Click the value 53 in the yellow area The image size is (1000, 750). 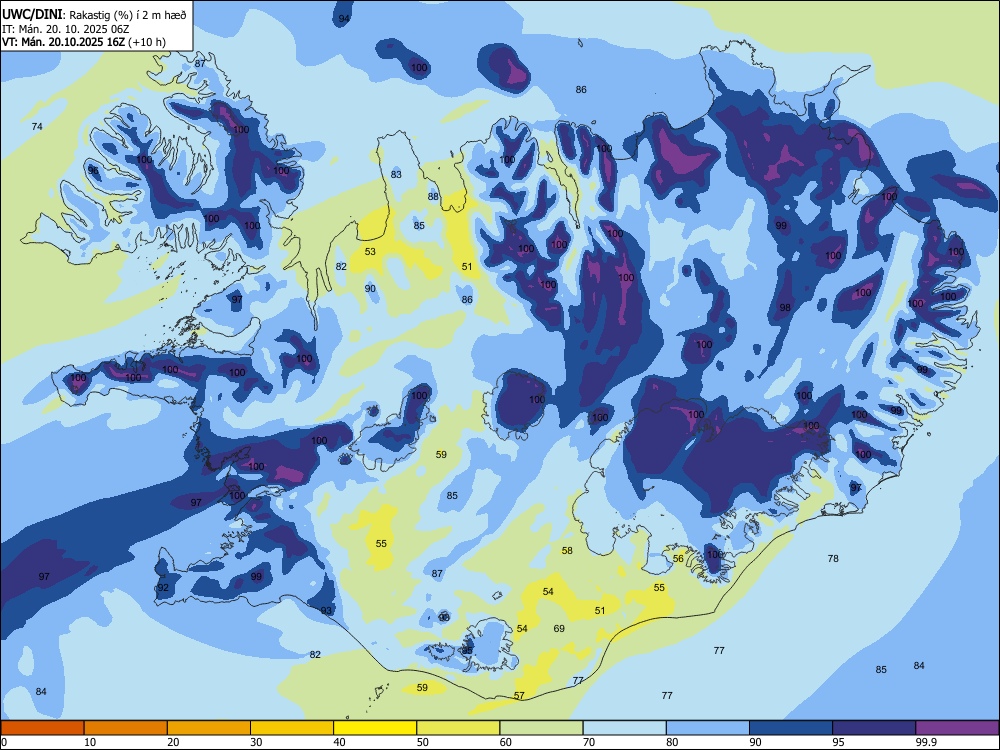(x=370, y=251)
